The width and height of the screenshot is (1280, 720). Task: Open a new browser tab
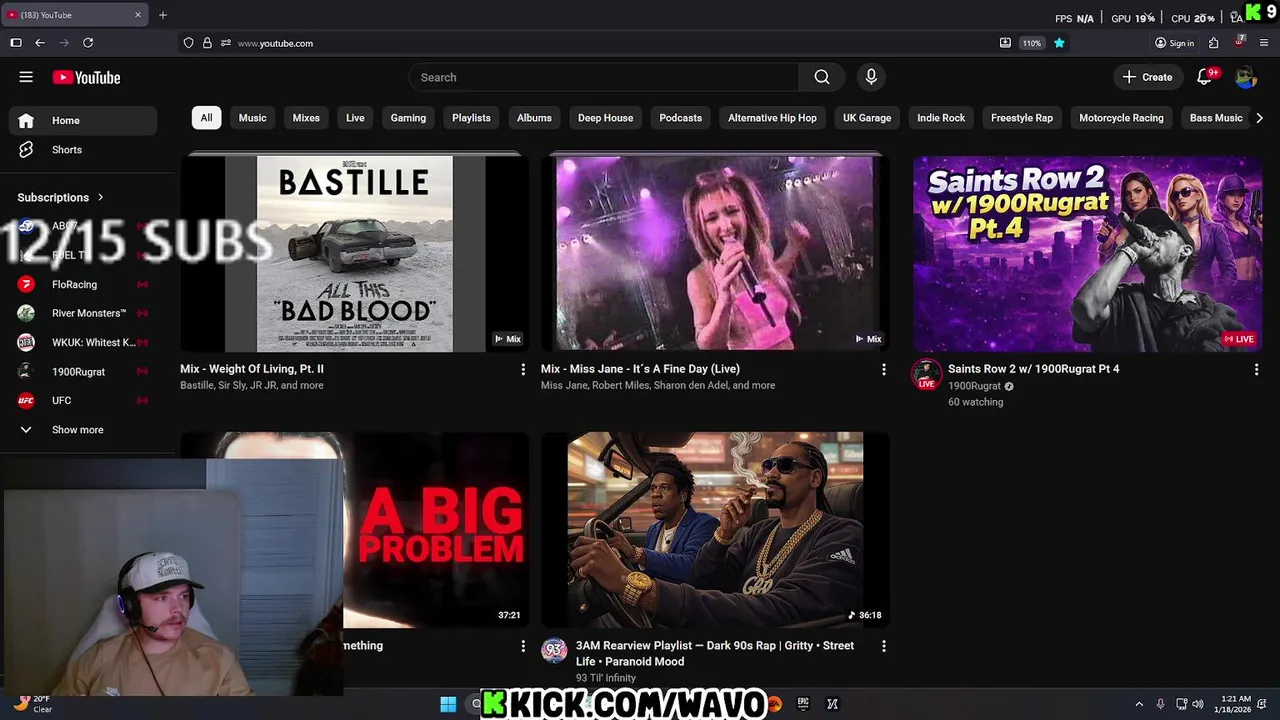click(x=163, y=15)
